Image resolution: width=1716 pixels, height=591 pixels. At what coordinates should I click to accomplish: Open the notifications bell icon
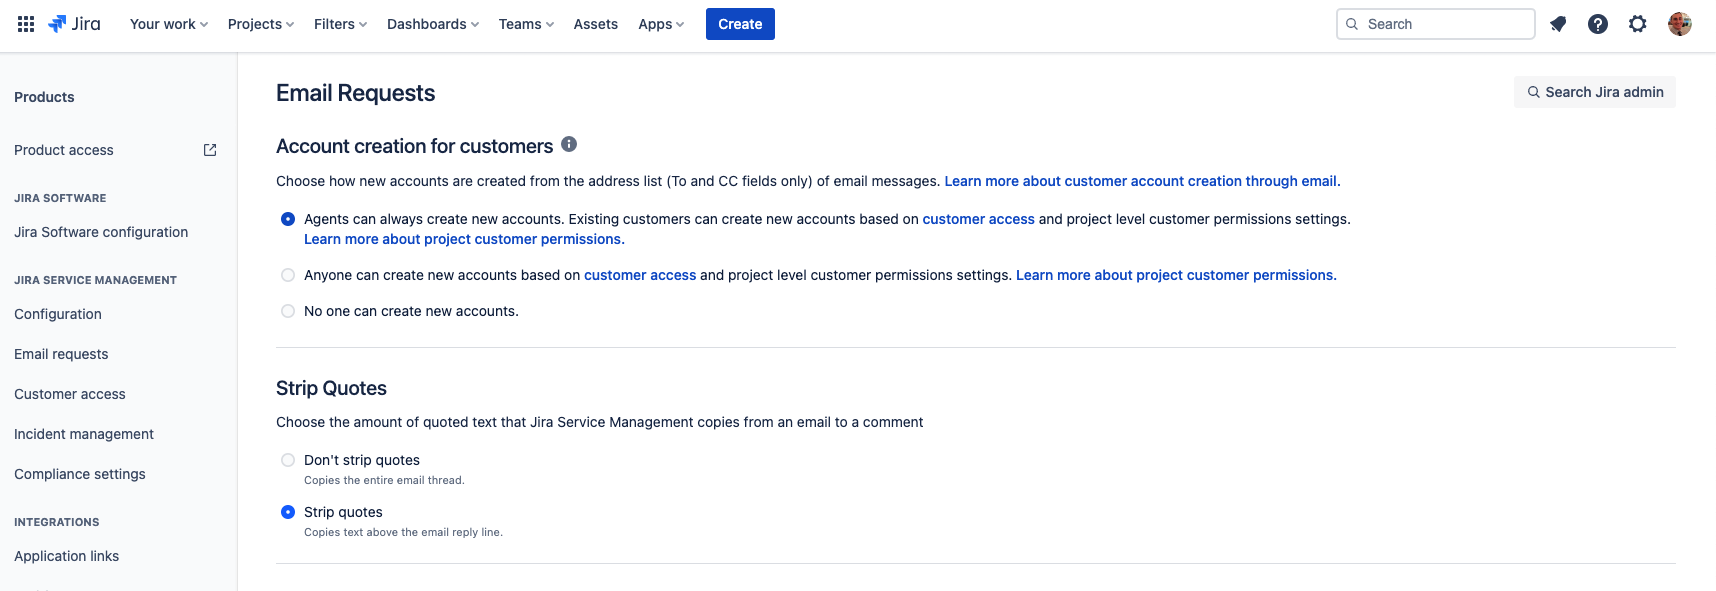click(1558, 24)
